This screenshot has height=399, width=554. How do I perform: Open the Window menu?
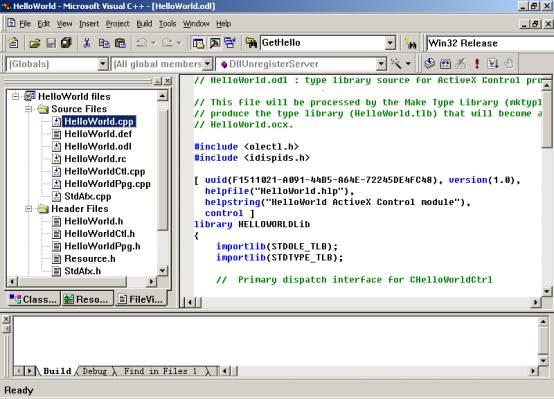point(196,24)
